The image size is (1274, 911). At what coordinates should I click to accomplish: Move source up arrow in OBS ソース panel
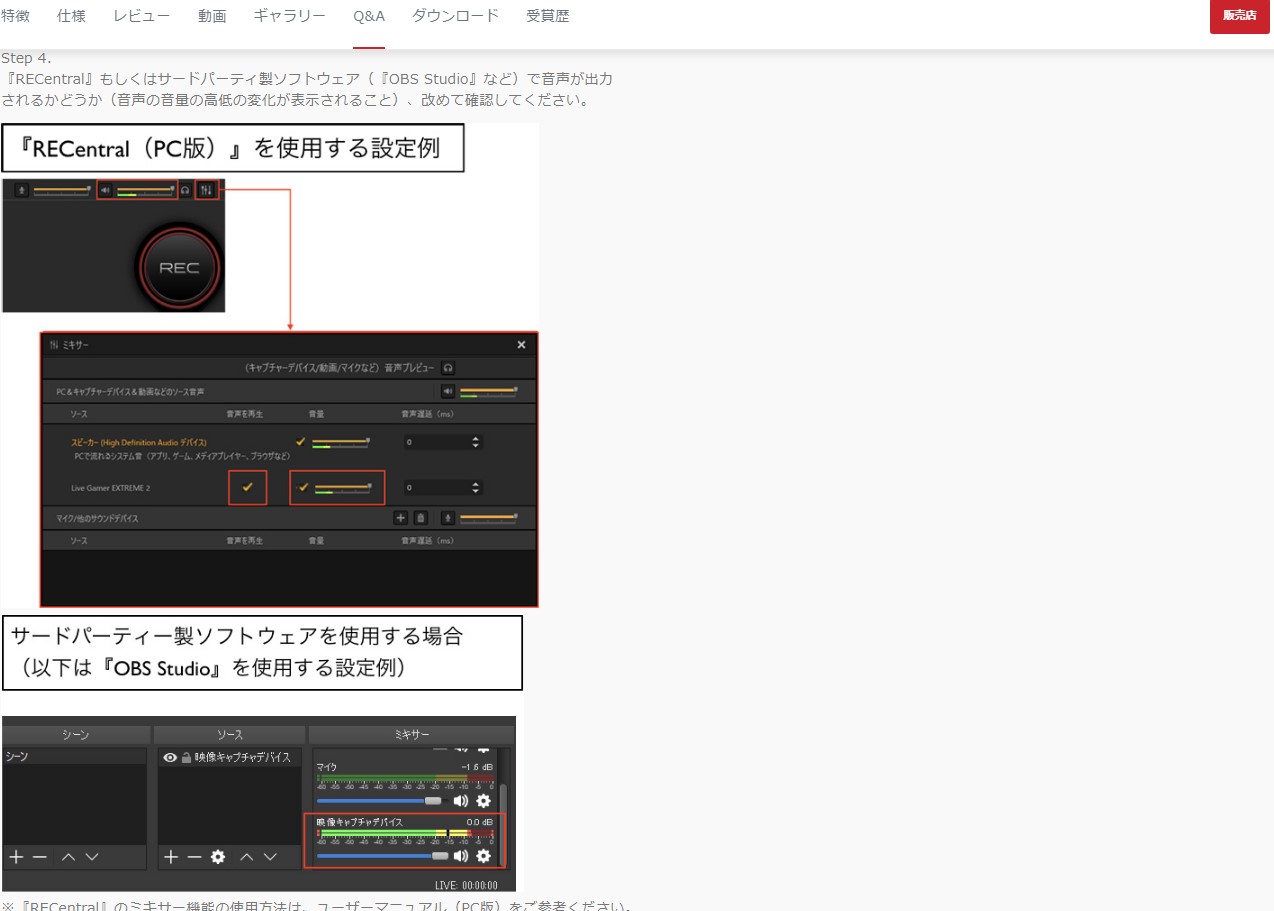point(246,857)
